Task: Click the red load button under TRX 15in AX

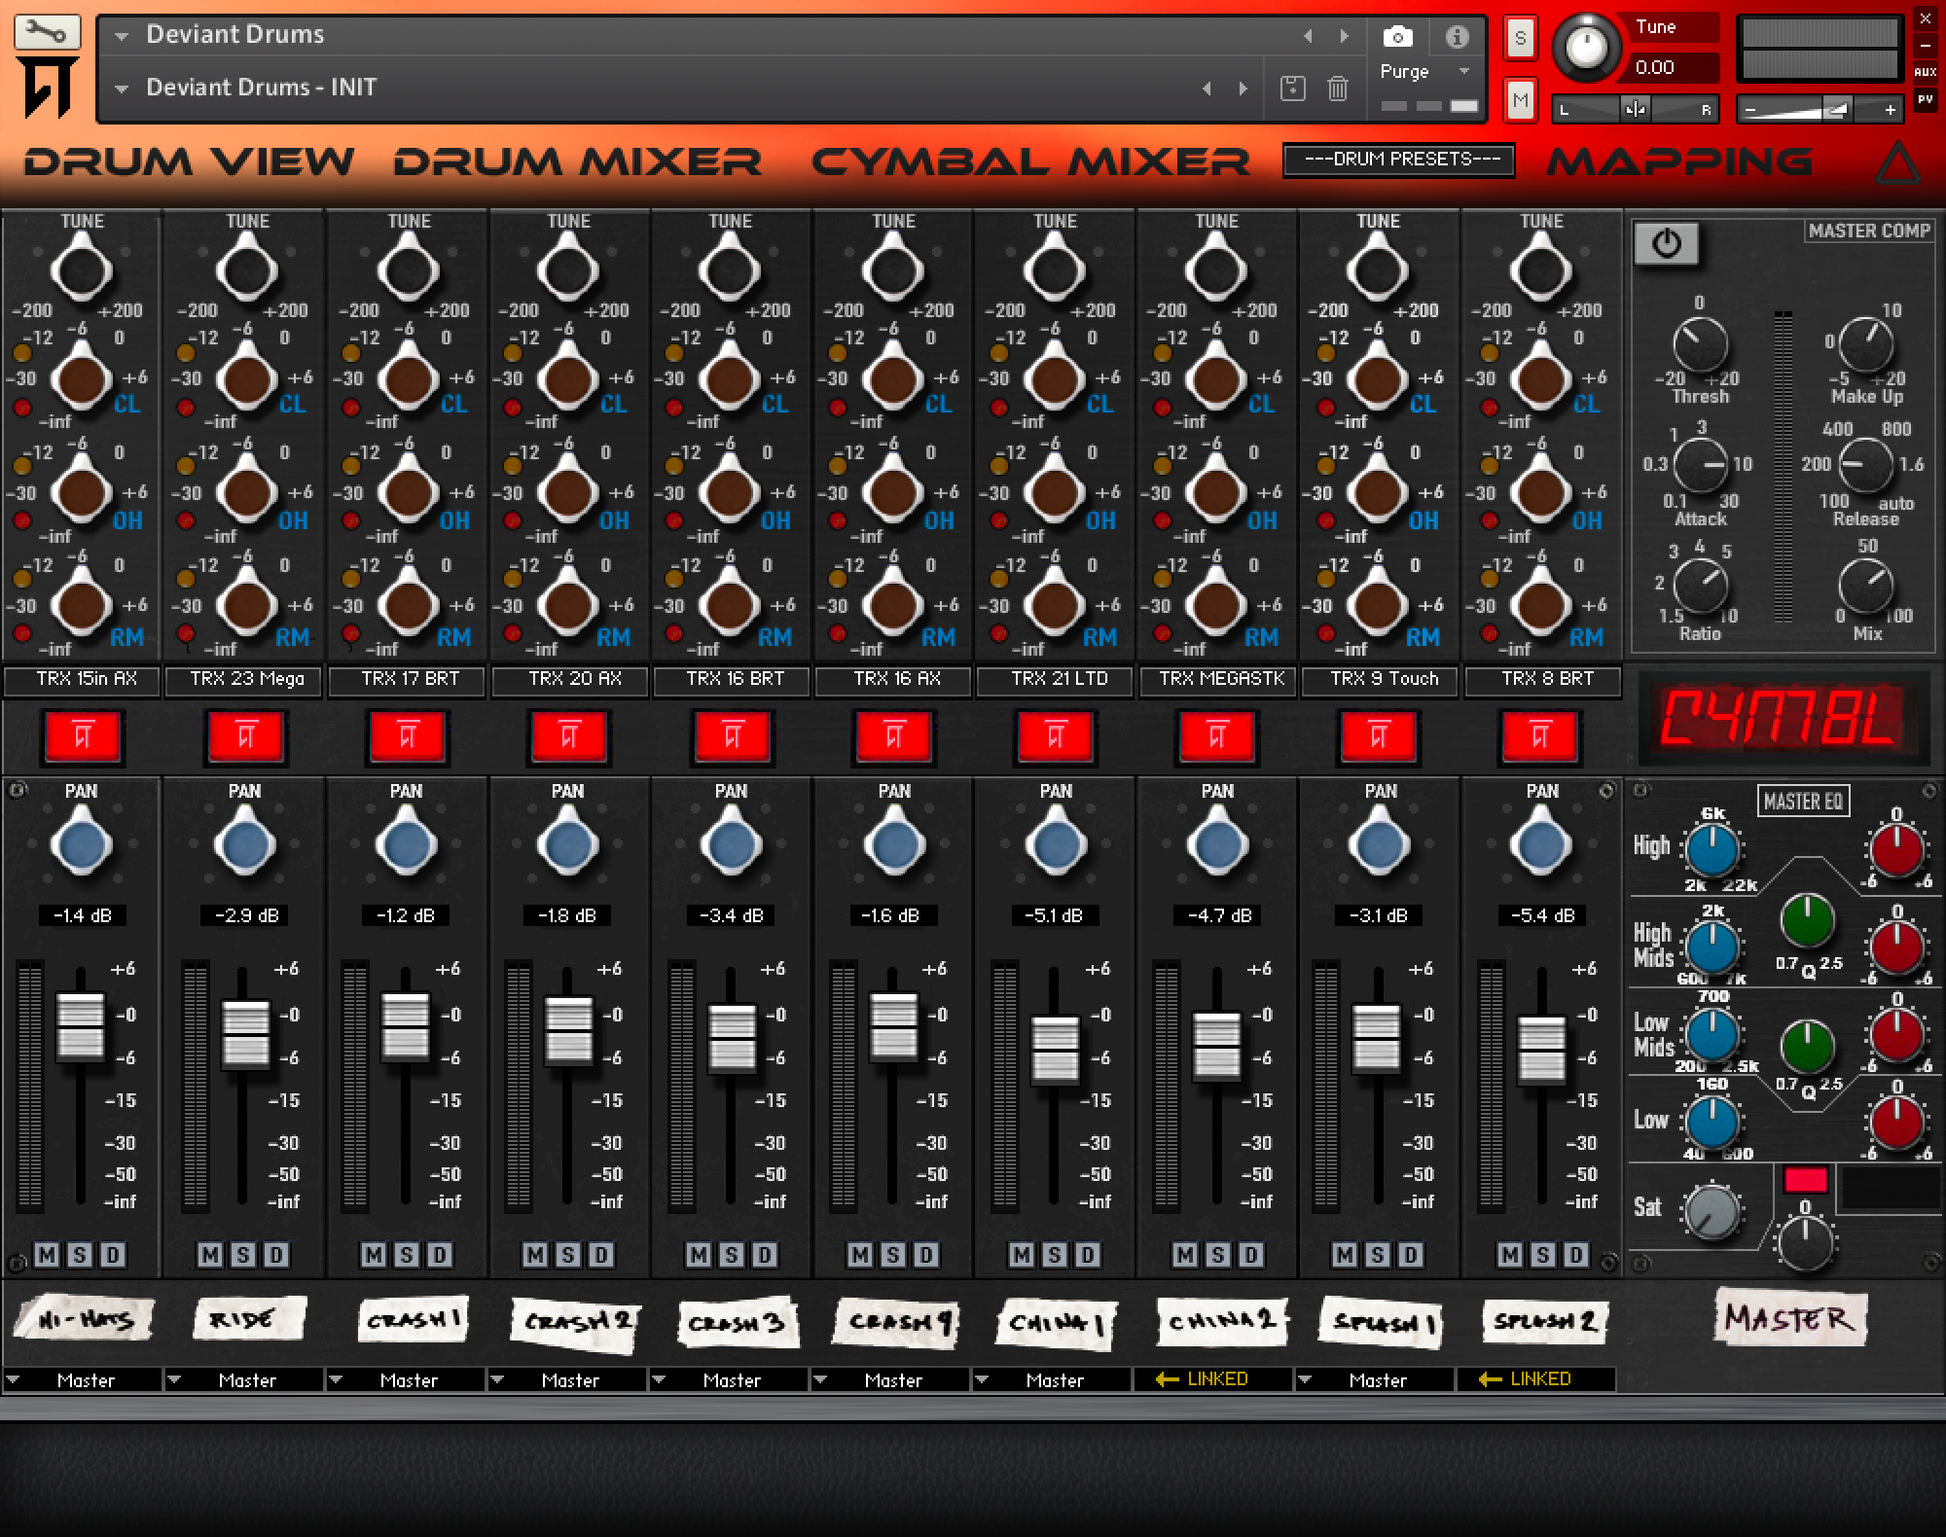Action: (x=83, y=737)
